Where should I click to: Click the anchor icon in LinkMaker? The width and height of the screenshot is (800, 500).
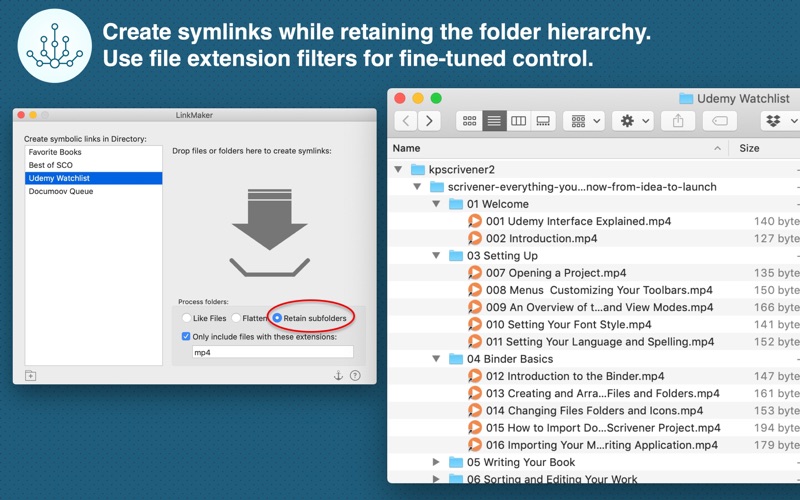click(338, 376)
